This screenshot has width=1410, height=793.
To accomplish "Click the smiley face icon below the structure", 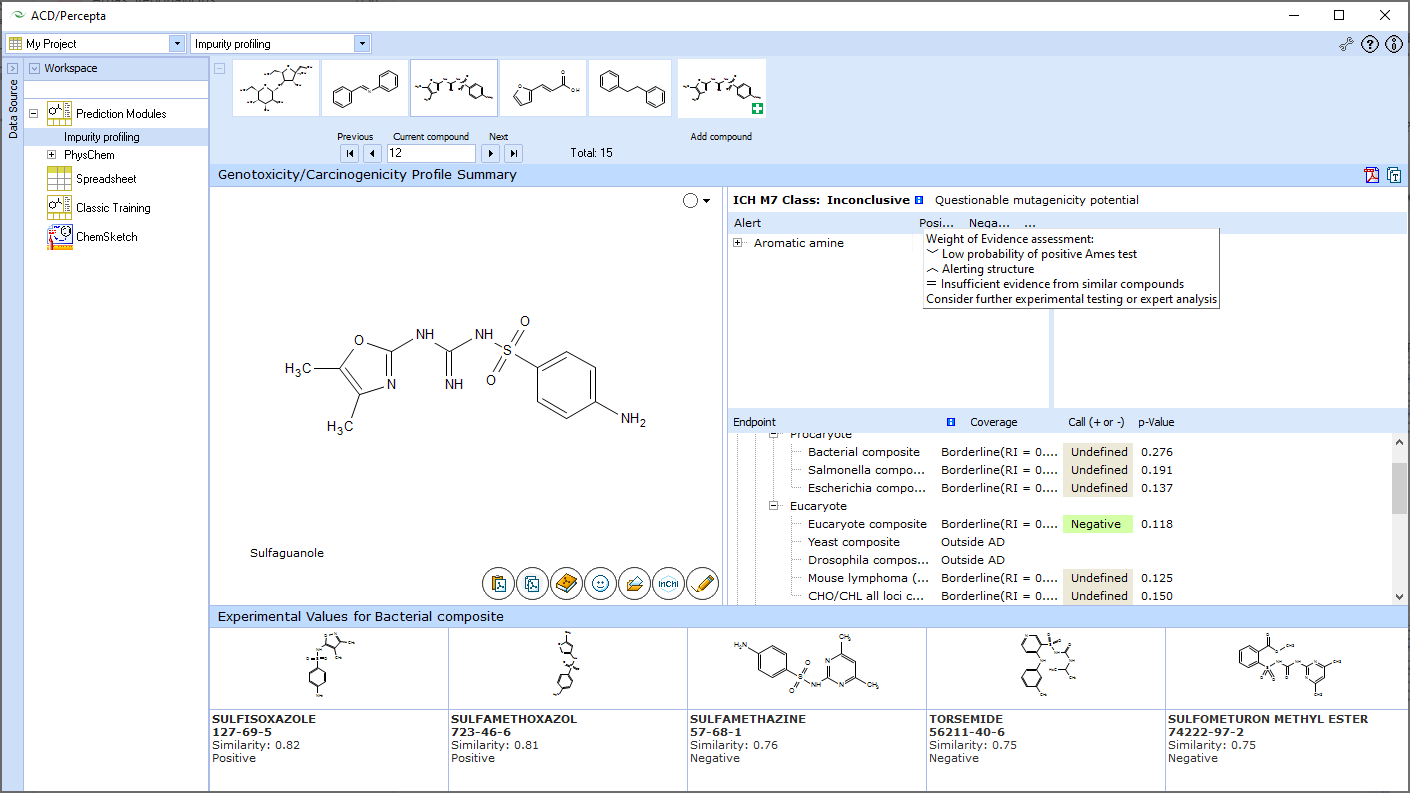I will (x=600, y=583).
